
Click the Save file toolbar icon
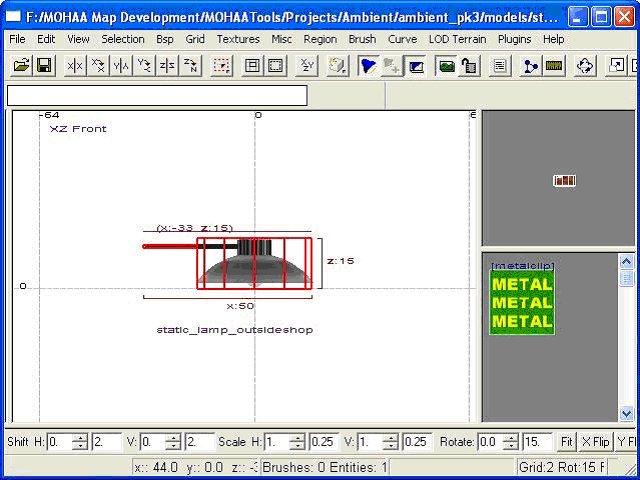point(44,66)
